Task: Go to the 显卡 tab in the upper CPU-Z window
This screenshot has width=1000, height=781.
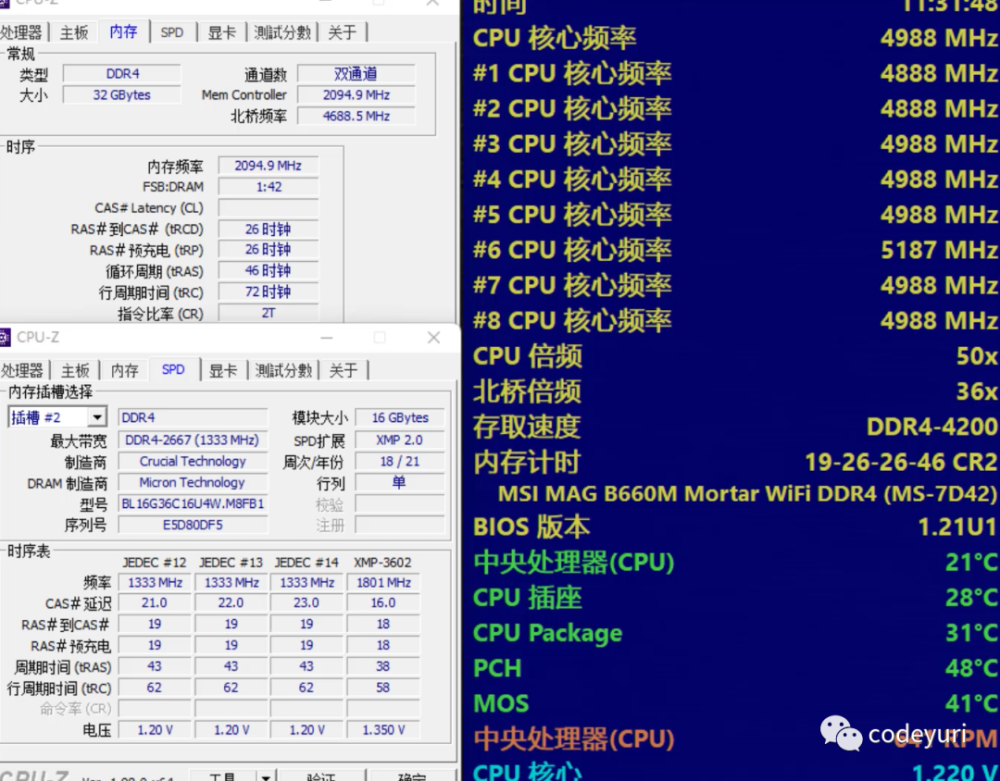Action: (222, 33)
